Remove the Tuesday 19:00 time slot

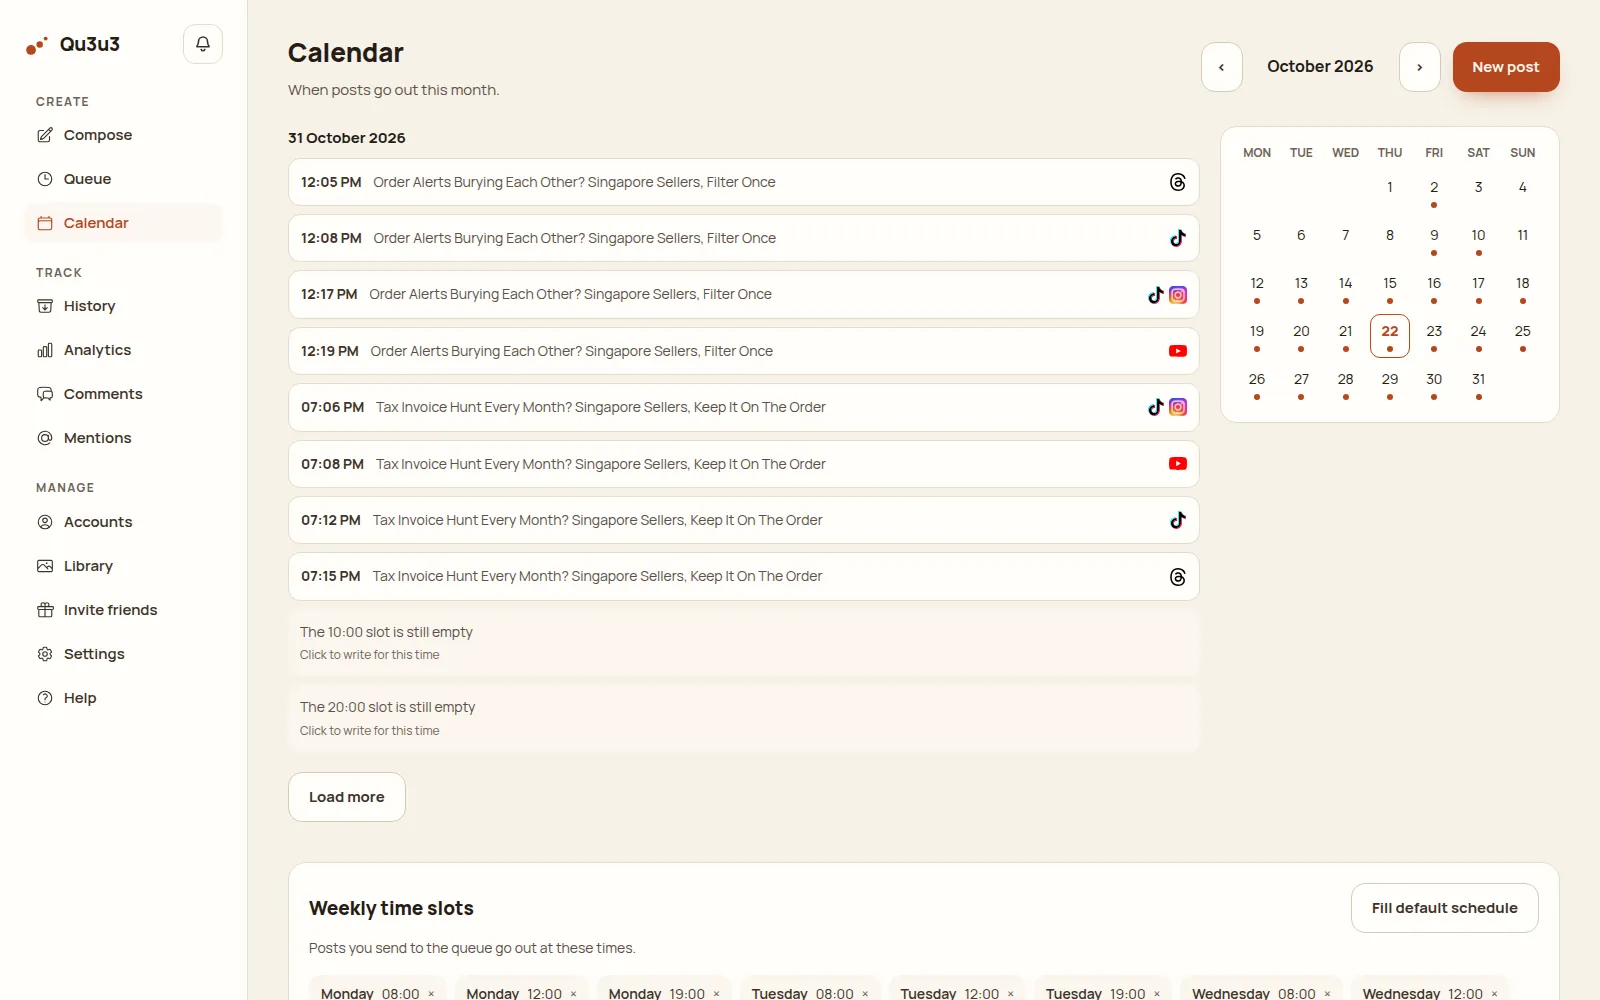[x=1157, y=994]
